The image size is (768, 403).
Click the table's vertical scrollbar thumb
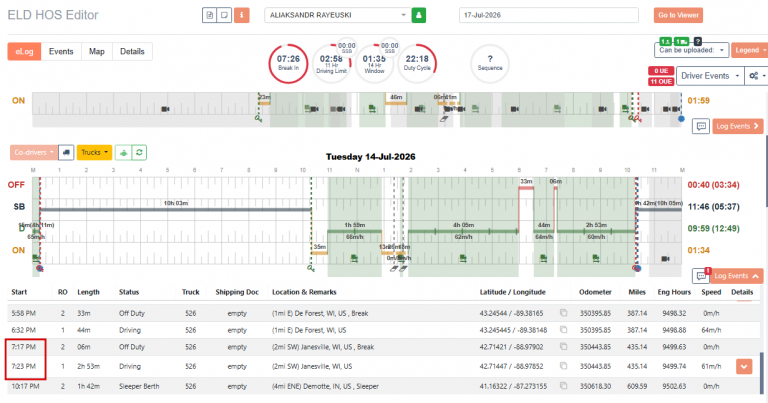click(762, 372)
